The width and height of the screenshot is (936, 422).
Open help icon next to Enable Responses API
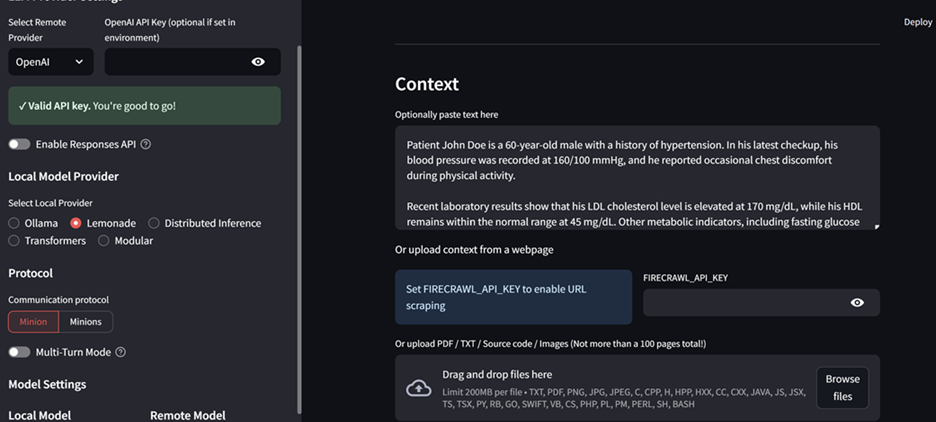click(145, 144)
